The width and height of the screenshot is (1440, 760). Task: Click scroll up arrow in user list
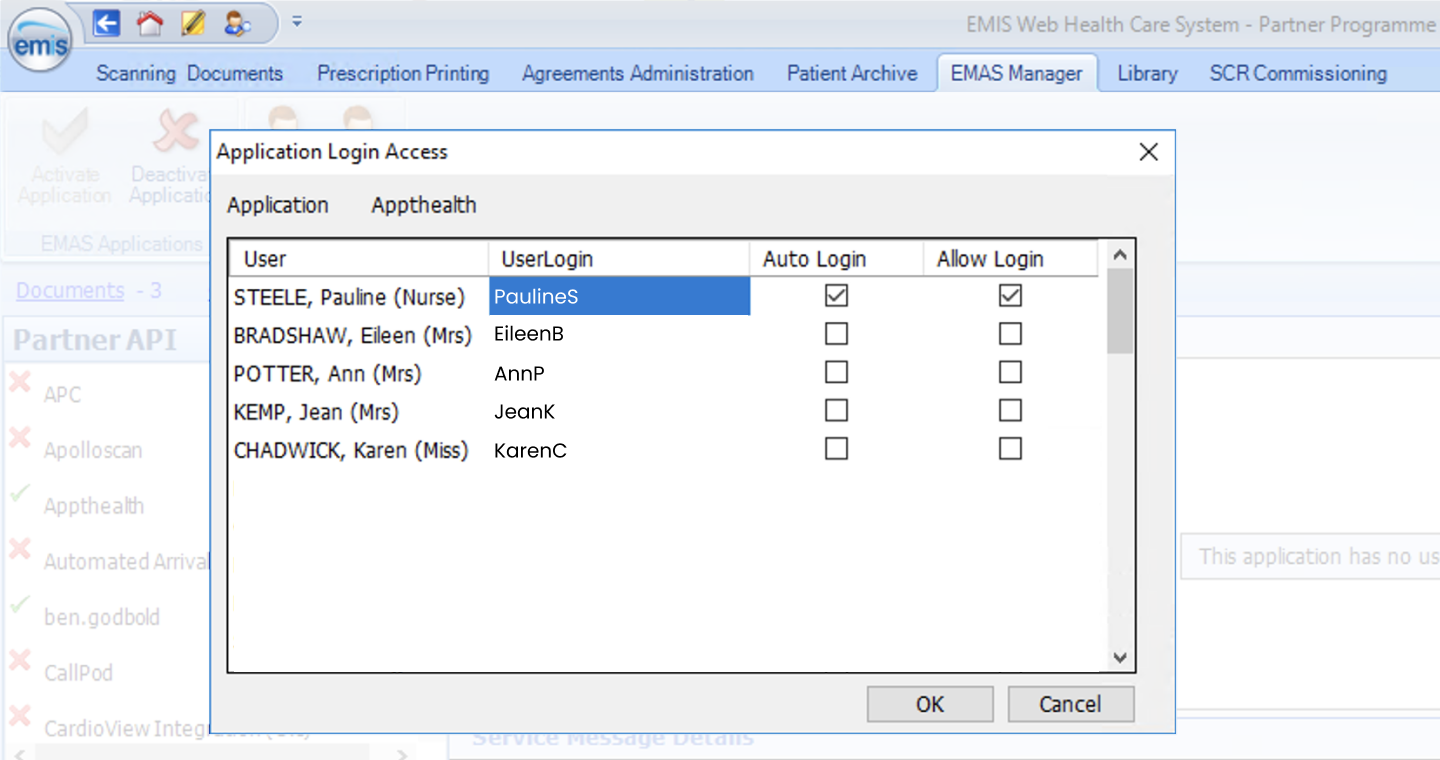pyautogui.click(x=1120, y=254)
